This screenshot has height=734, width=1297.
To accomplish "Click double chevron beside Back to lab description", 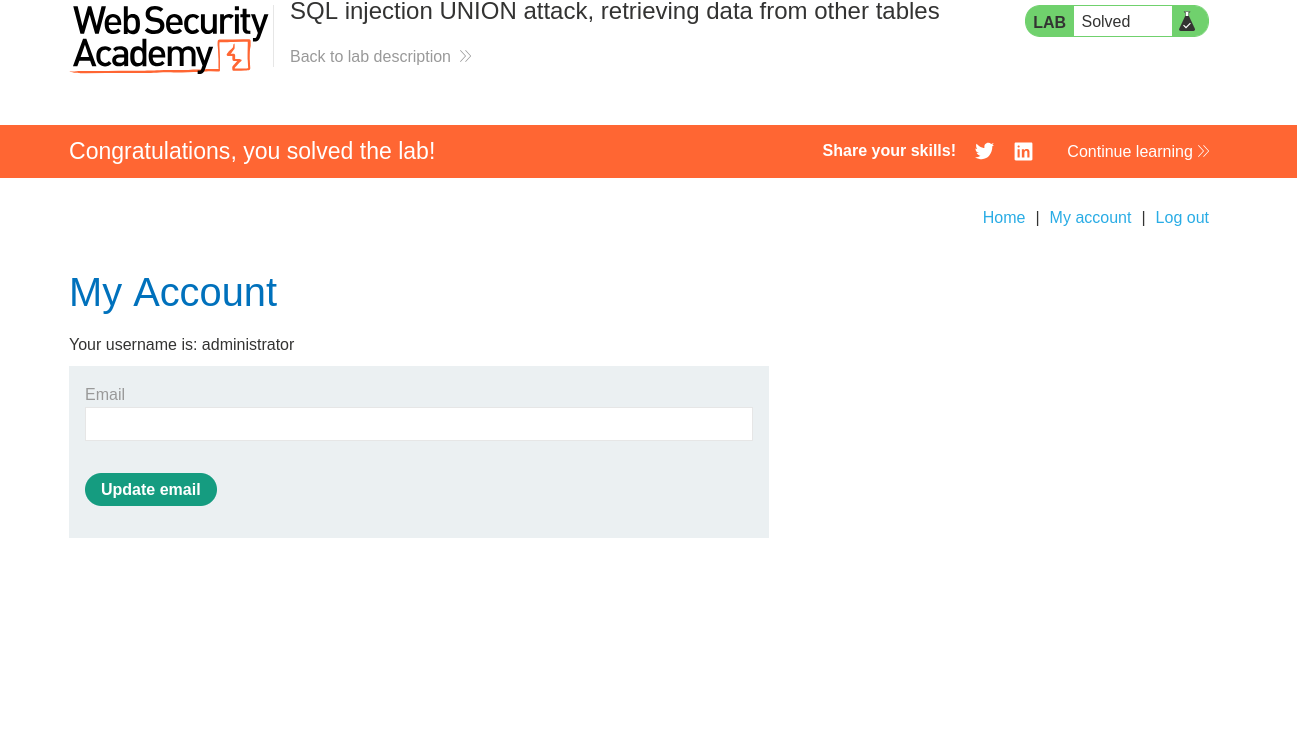I will click(x=465, y=57).
